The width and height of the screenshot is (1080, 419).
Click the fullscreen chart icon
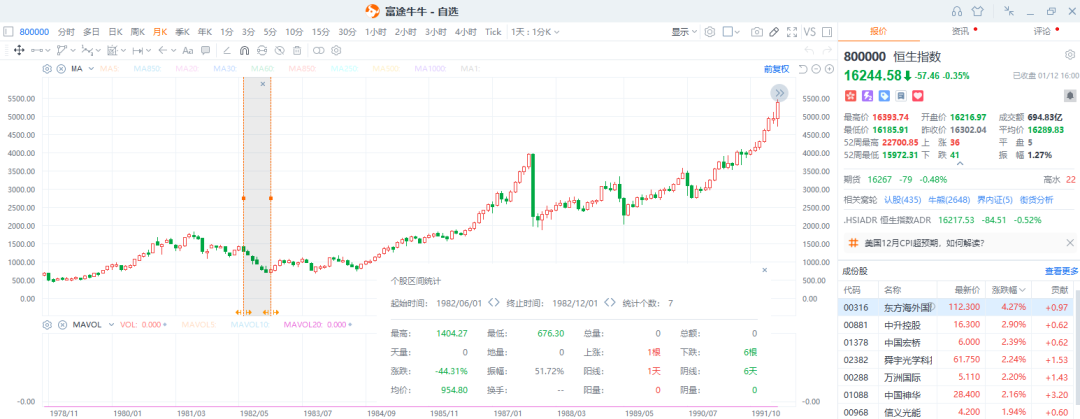792,32
